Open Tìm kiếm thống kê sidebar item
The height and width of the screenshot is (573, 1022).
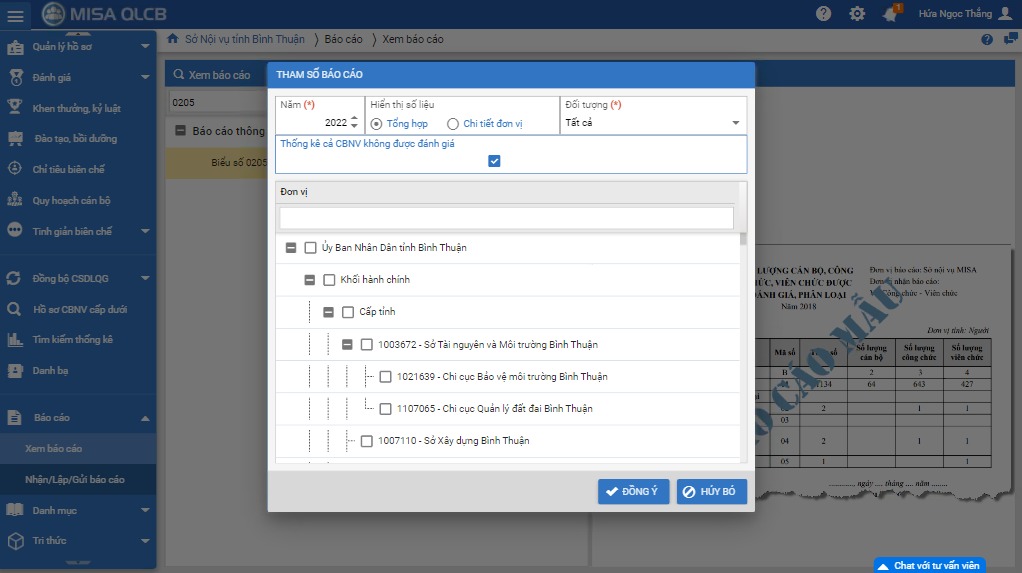coord(72,340)
